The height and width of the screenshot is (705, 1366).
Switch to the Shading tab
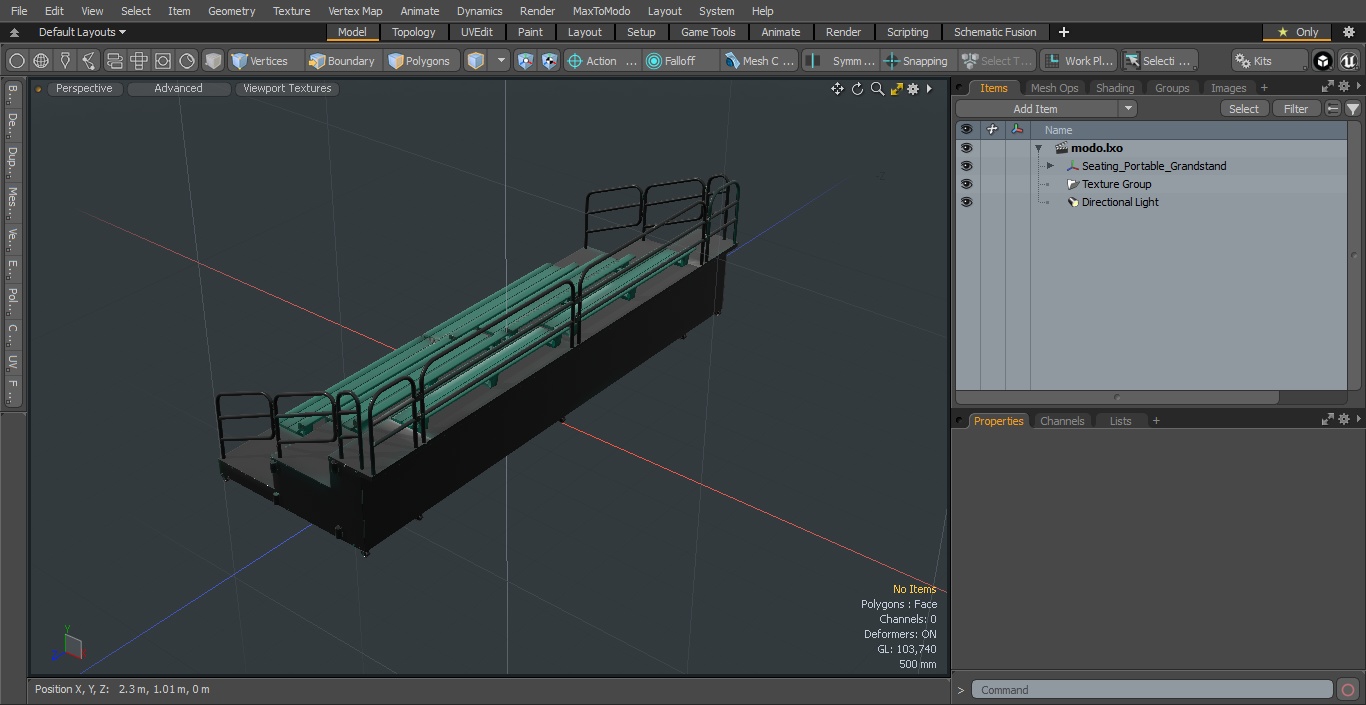pos(1115,88)
